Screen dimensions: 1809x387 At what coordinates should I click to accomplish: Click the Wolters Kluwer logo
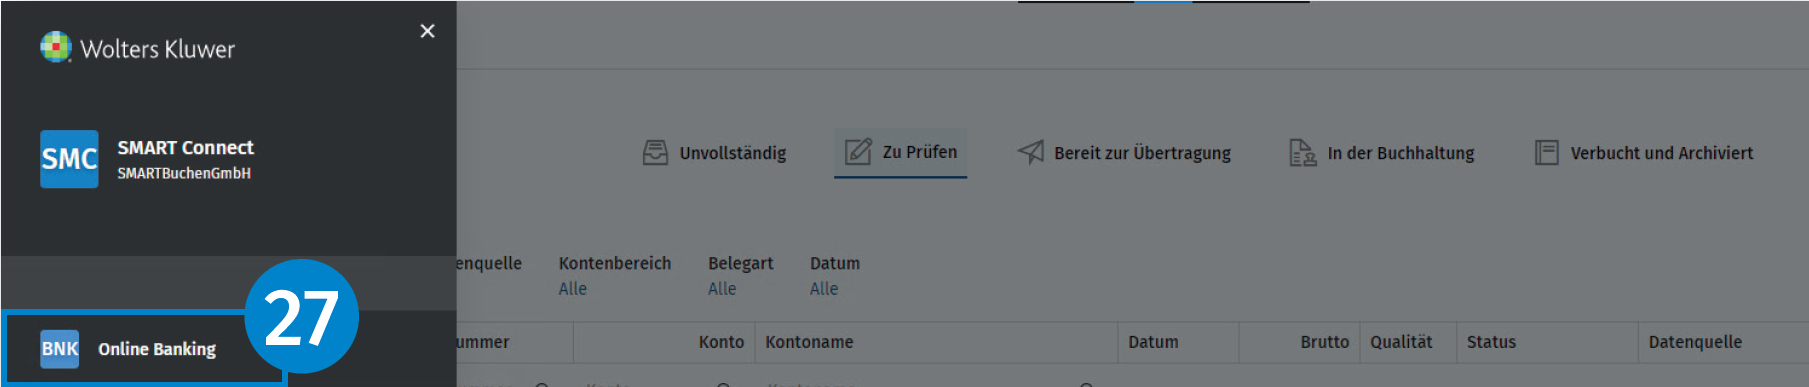click(x=137, y=48)
